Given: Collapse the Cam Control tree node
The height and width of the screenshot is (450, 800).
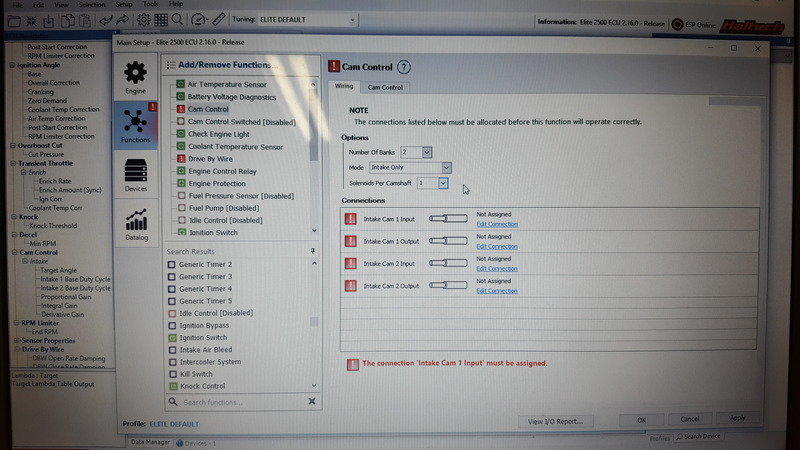Looking at the screenshot, I should click(15, 253).
